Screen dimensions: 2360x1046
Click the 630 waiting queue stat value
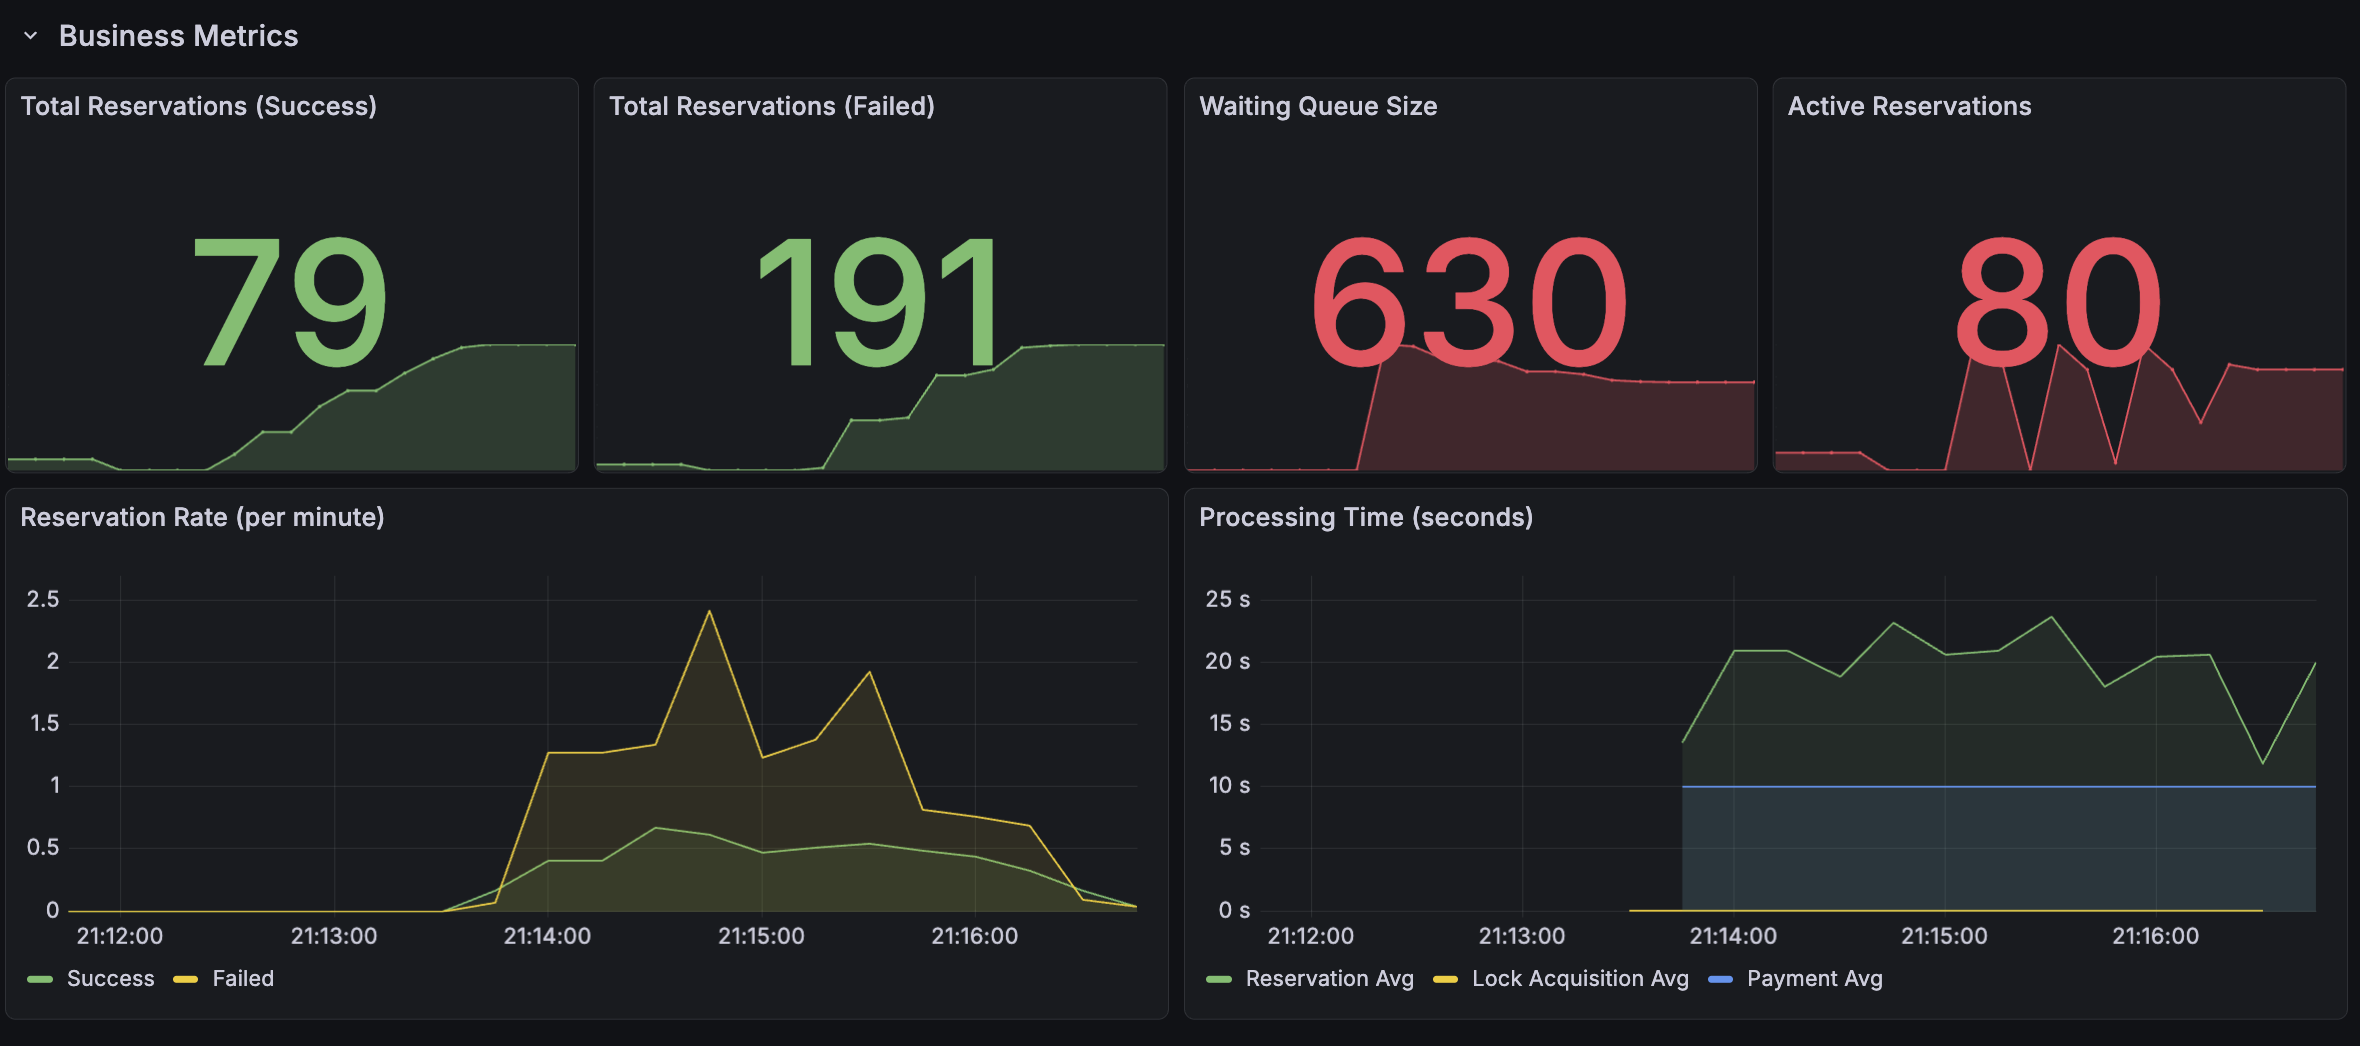[x=1468, y=302]
